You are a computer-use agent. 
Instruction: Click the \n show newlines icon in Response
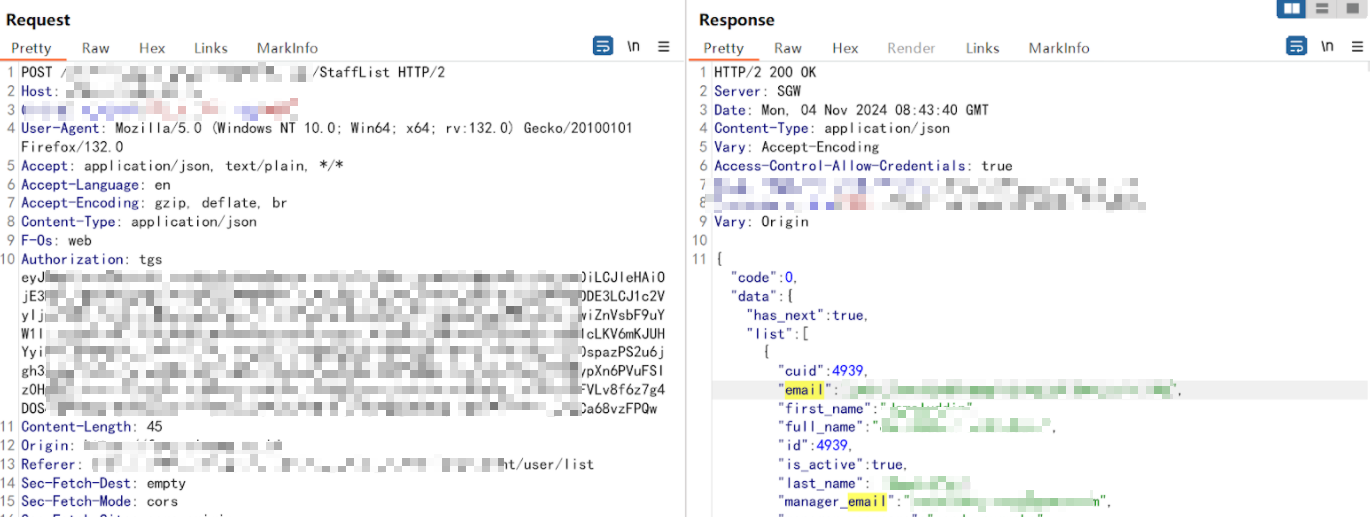[x=1326, y=47]
